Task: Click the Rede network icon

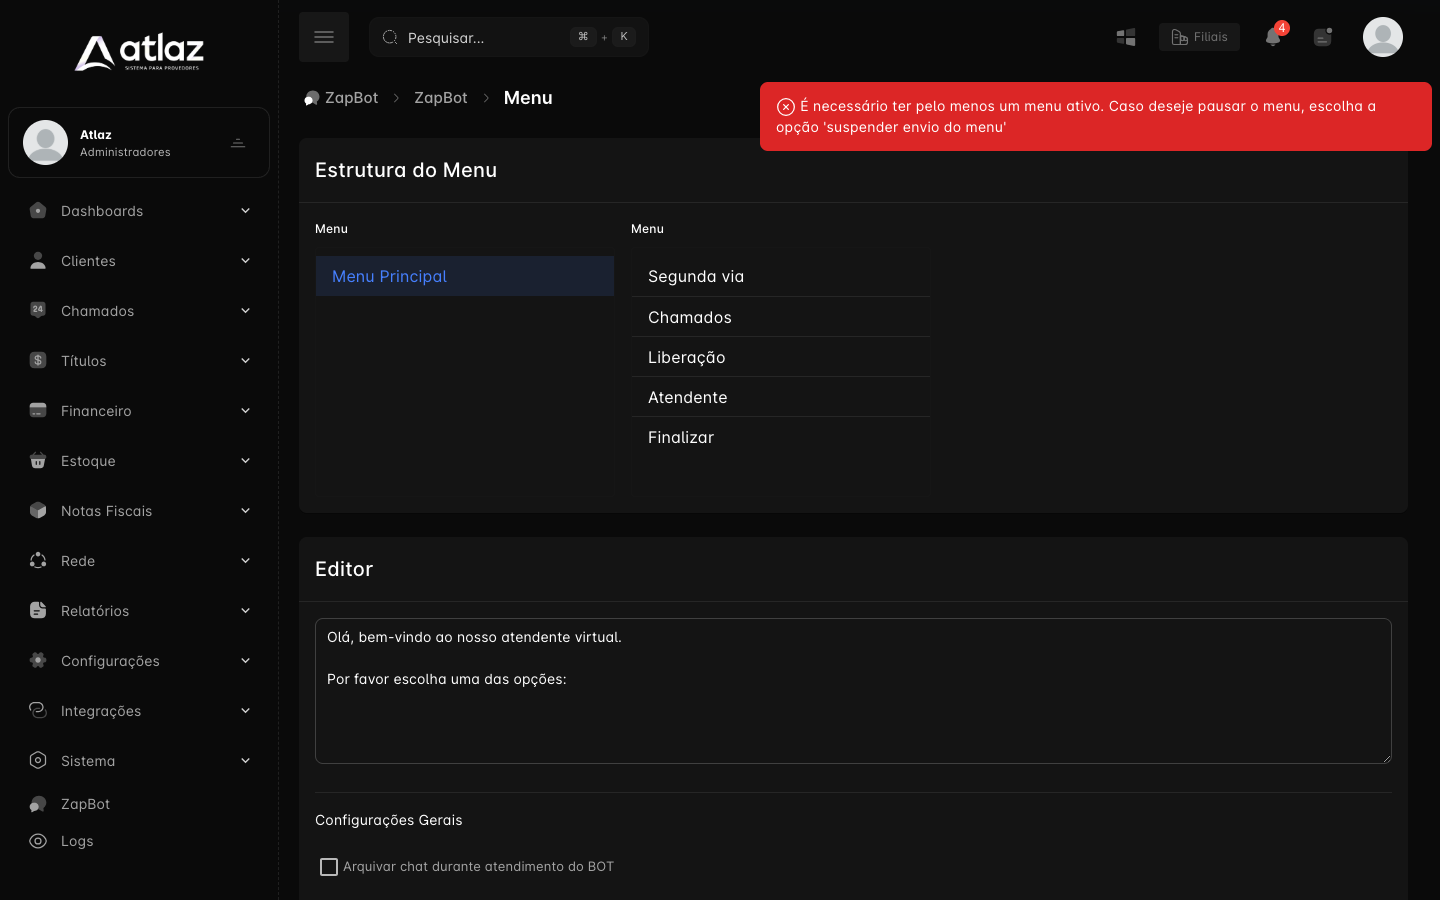Action: [38, 560]
